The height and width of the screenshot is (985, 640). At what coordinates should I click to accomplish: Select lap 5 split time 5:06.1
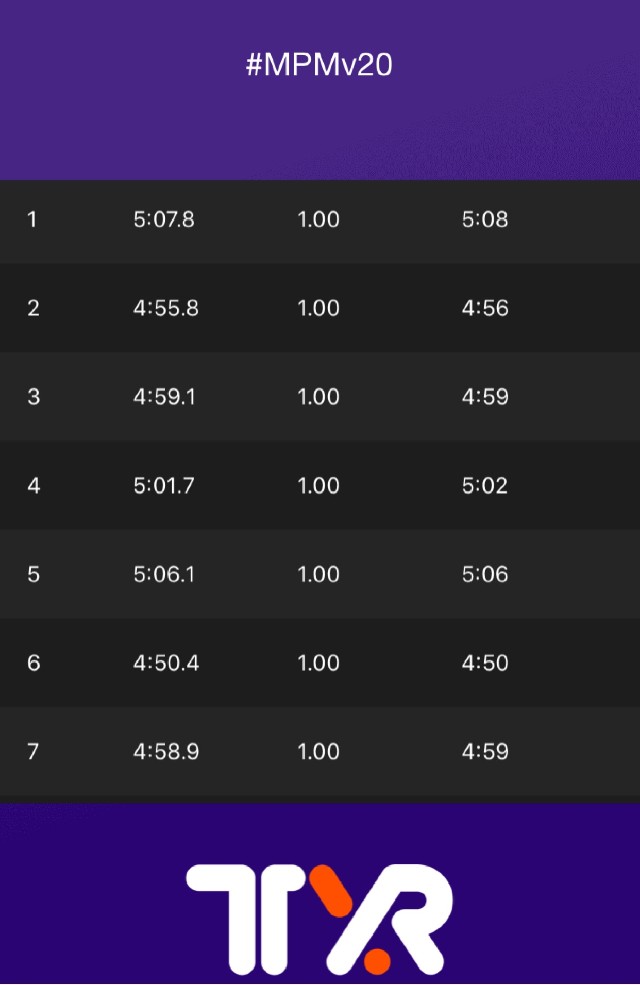coord(164,574)
